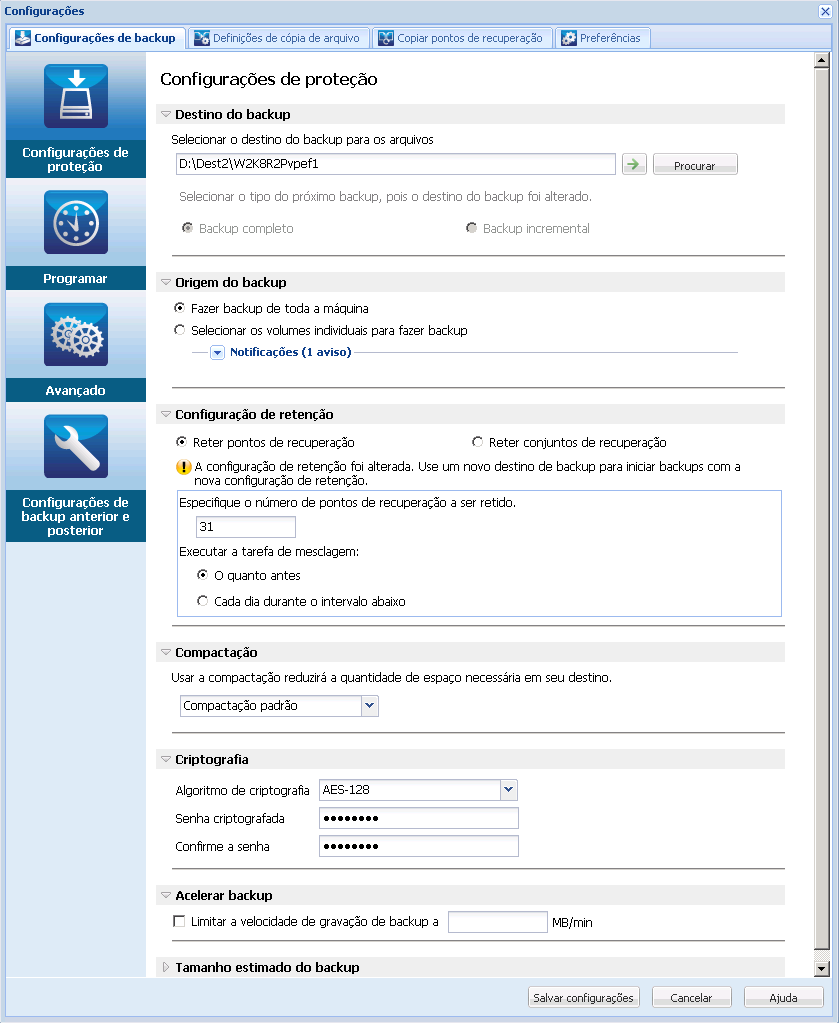Click the Definições de cópia de arquivo tab icon
The height and width of the screenshot is (1023, 839).
click(x=204, y=37)
